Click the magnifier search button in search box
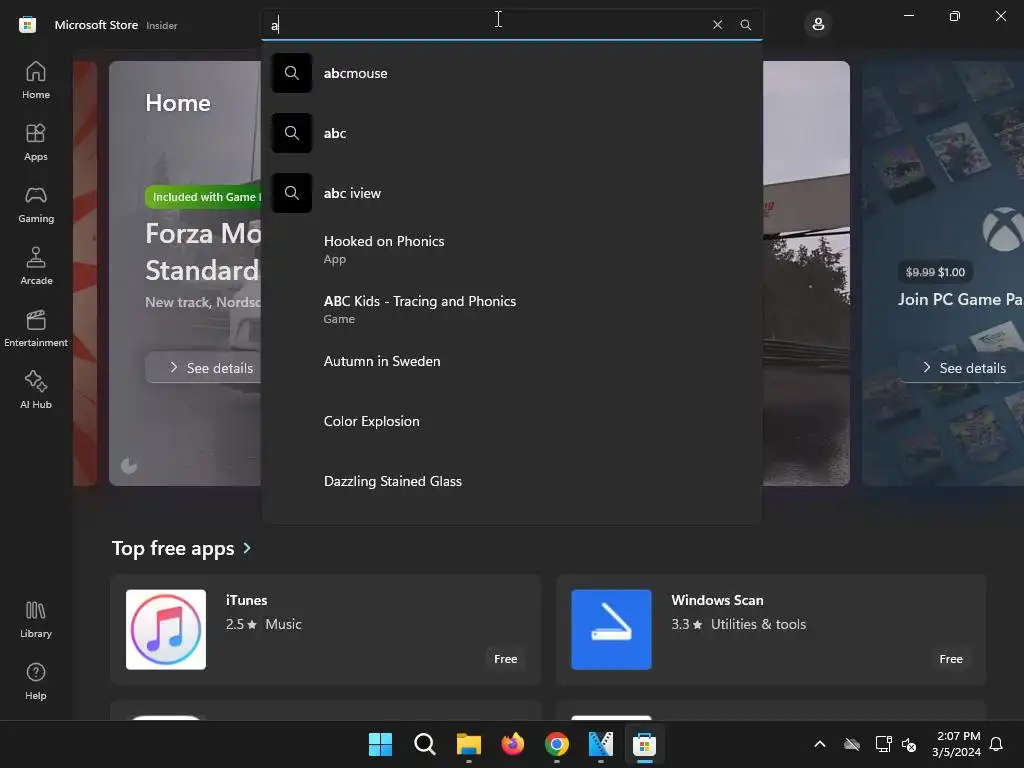 pyautogui.click(x=745, y=25)
